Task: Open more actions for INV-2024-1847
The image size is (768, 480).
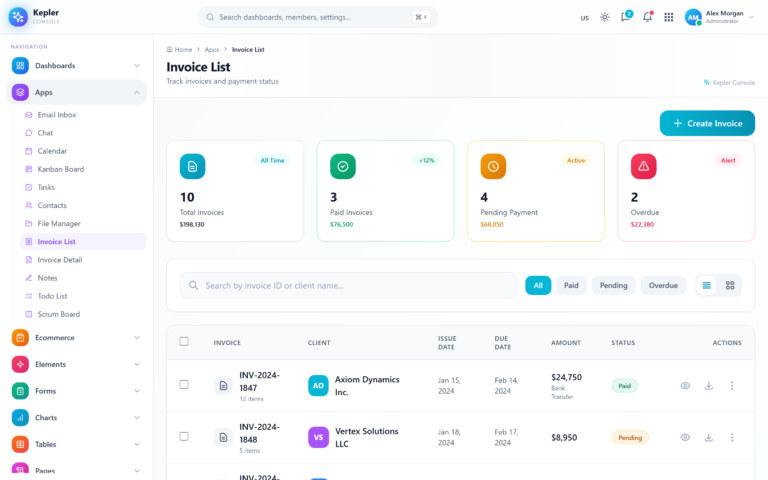Action: [732, 385]
